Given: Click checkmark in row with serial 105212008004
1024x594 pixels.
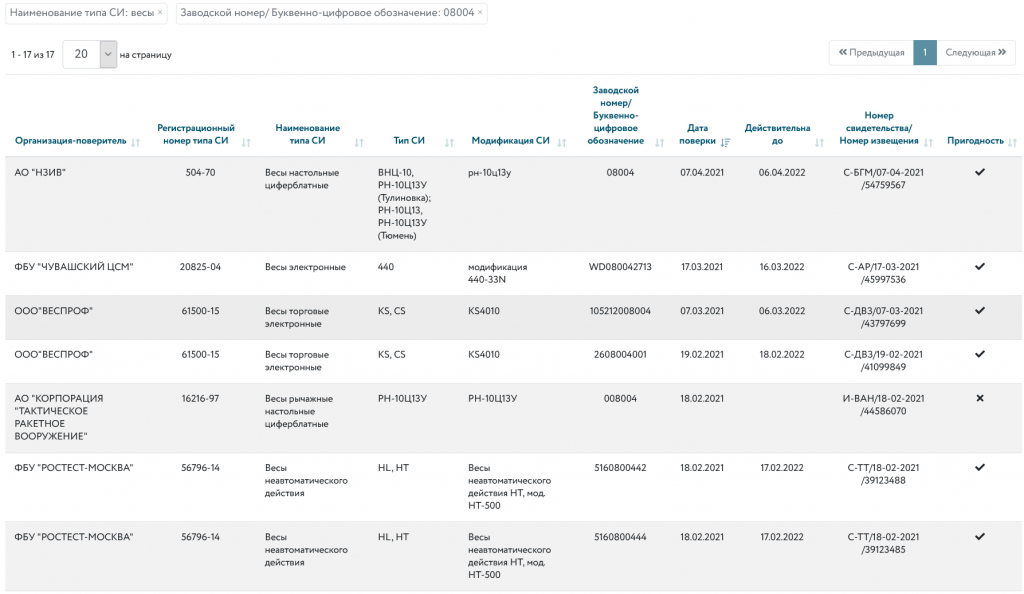Looking at the screenshot, I should point(980,311).
